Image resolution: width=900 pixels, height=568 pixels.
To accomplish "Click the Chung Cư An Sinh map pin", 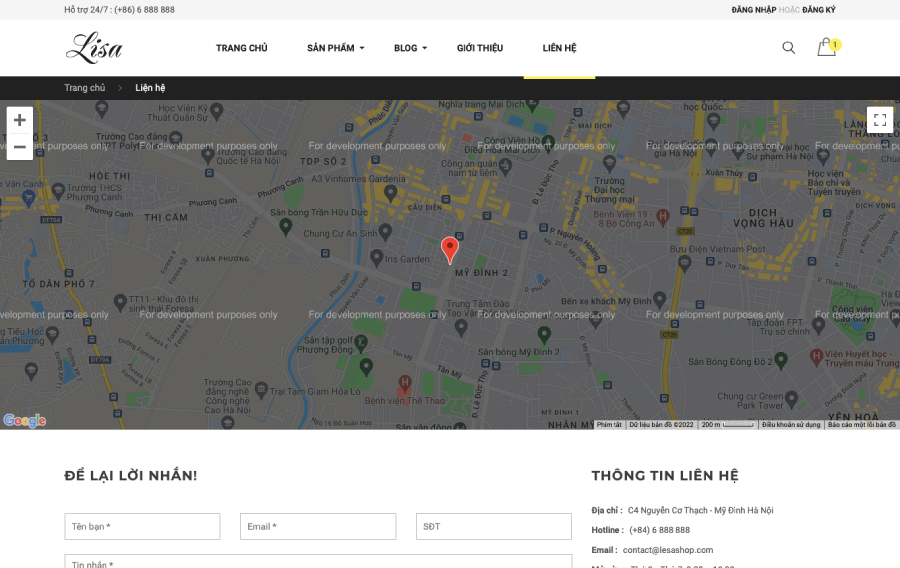I will click(x=386, y=232).
